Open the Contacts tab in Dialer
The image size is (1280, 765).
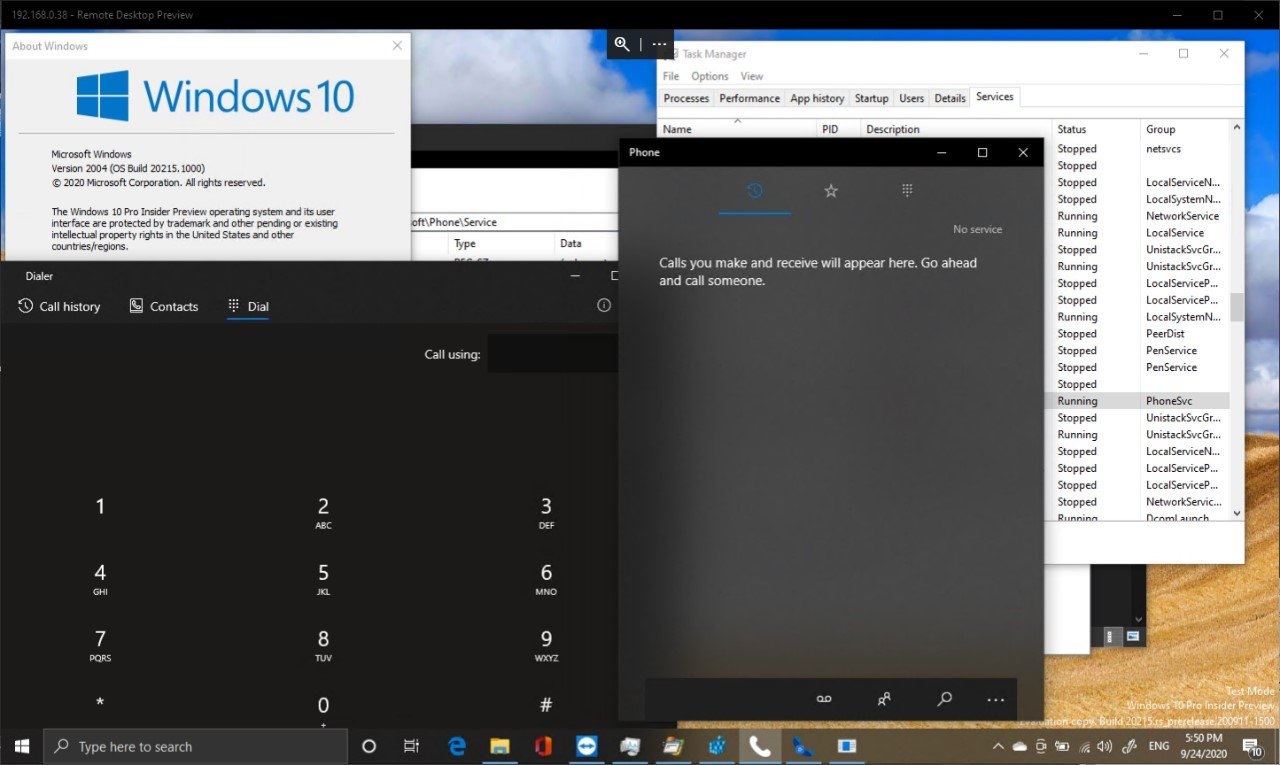[164, 306]
